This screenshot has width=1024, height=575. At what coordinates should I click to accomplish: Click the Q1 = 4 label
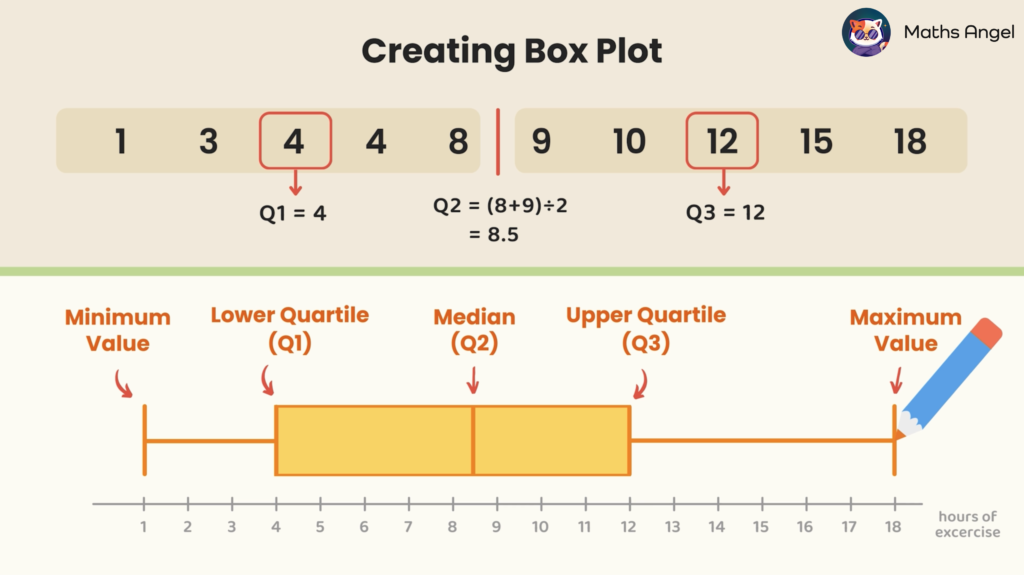[x=293, y=213]
